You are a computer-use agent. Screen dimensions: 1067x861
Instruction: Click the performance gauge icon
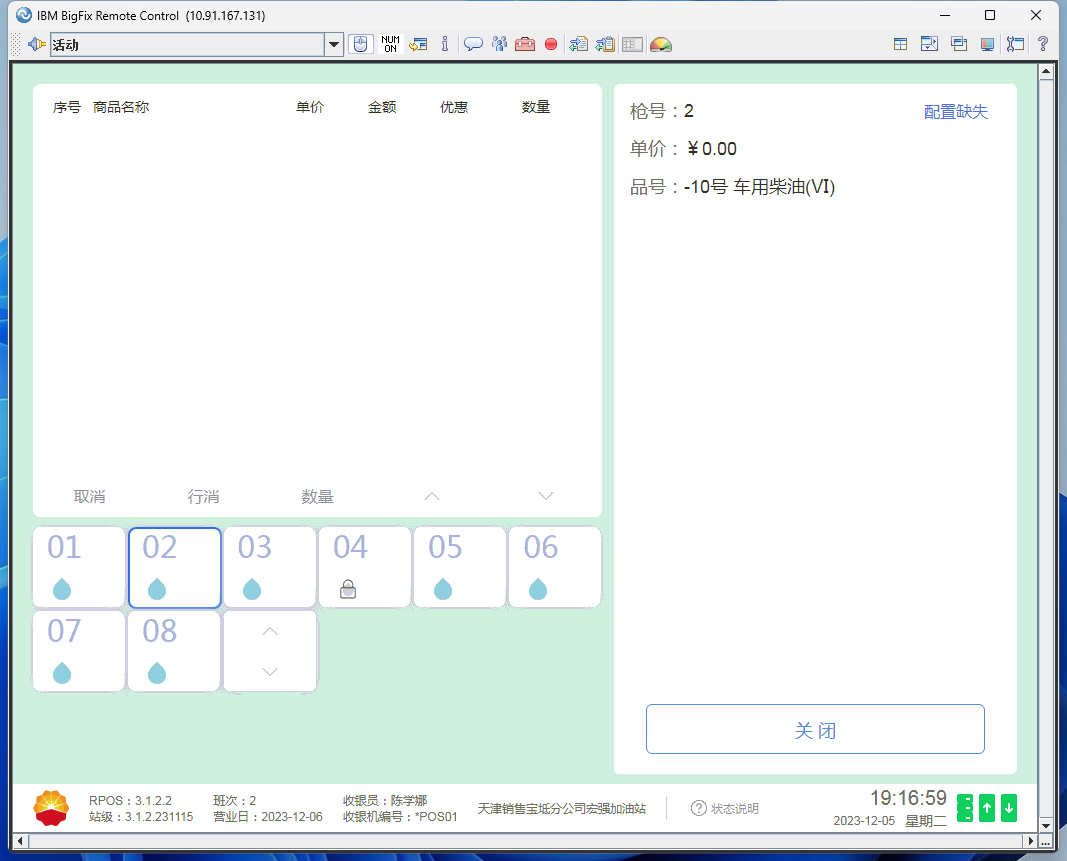coord(660,44)
